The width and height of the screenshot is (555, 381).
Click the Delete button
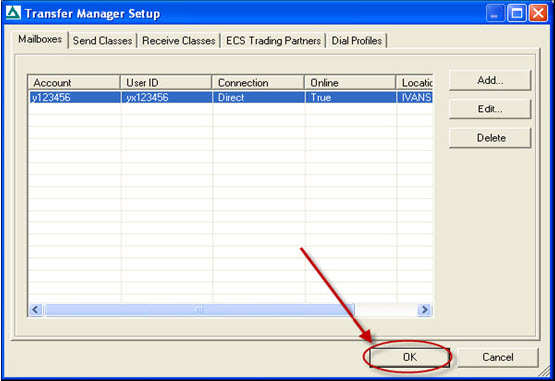490,138
